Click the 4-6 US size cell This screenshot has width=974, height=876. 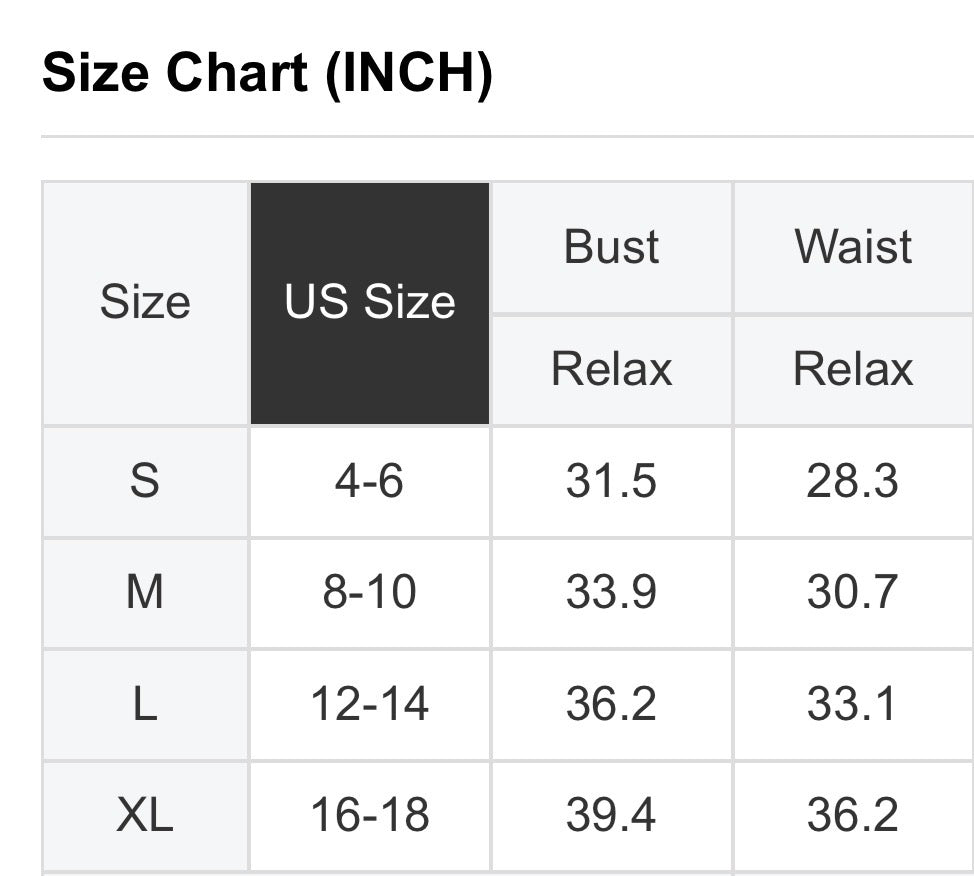point(370,482)
